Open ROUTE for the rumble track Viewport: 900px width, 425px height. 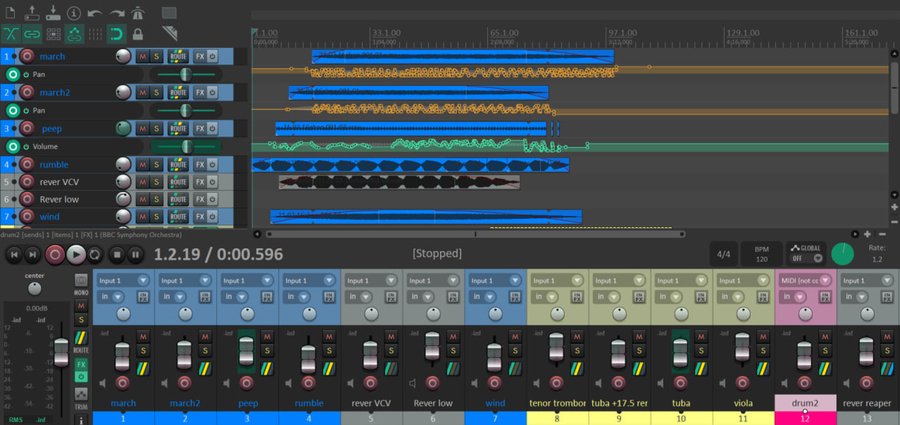pos(179,165)
